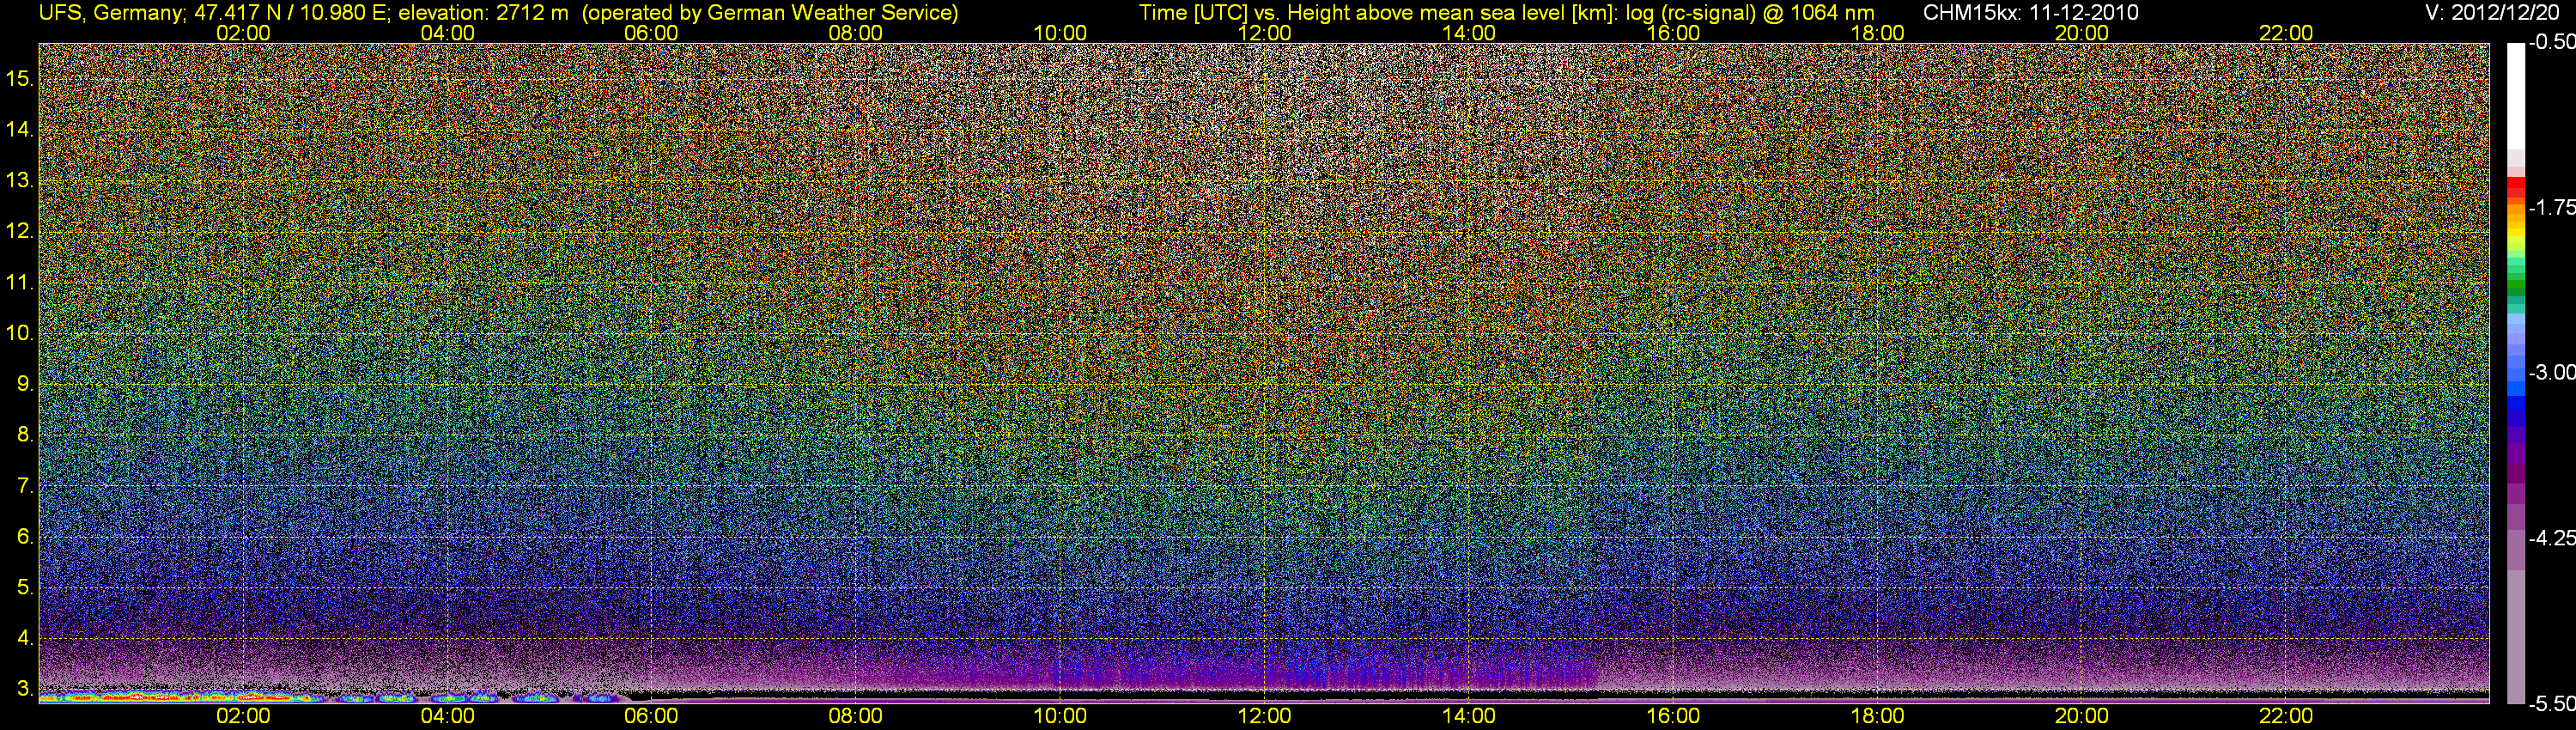Click the '16:00' label on the bottom time axis

tap(1673, 716)
